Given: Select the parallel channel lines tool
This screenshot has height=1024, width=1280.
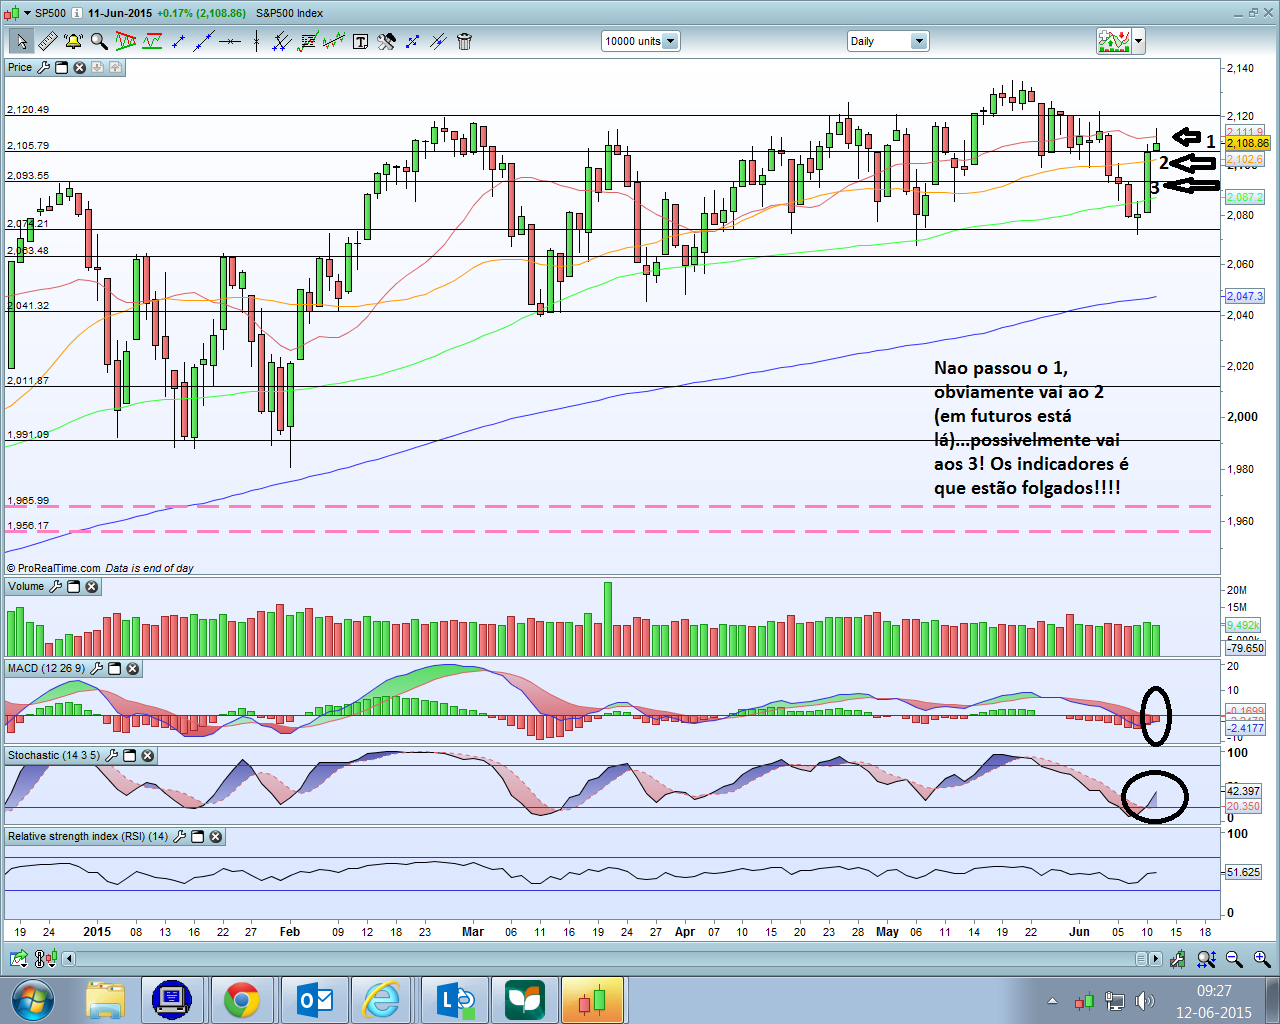Looking at the screenshot, I should pyautogui.click(x=282, y=41).
